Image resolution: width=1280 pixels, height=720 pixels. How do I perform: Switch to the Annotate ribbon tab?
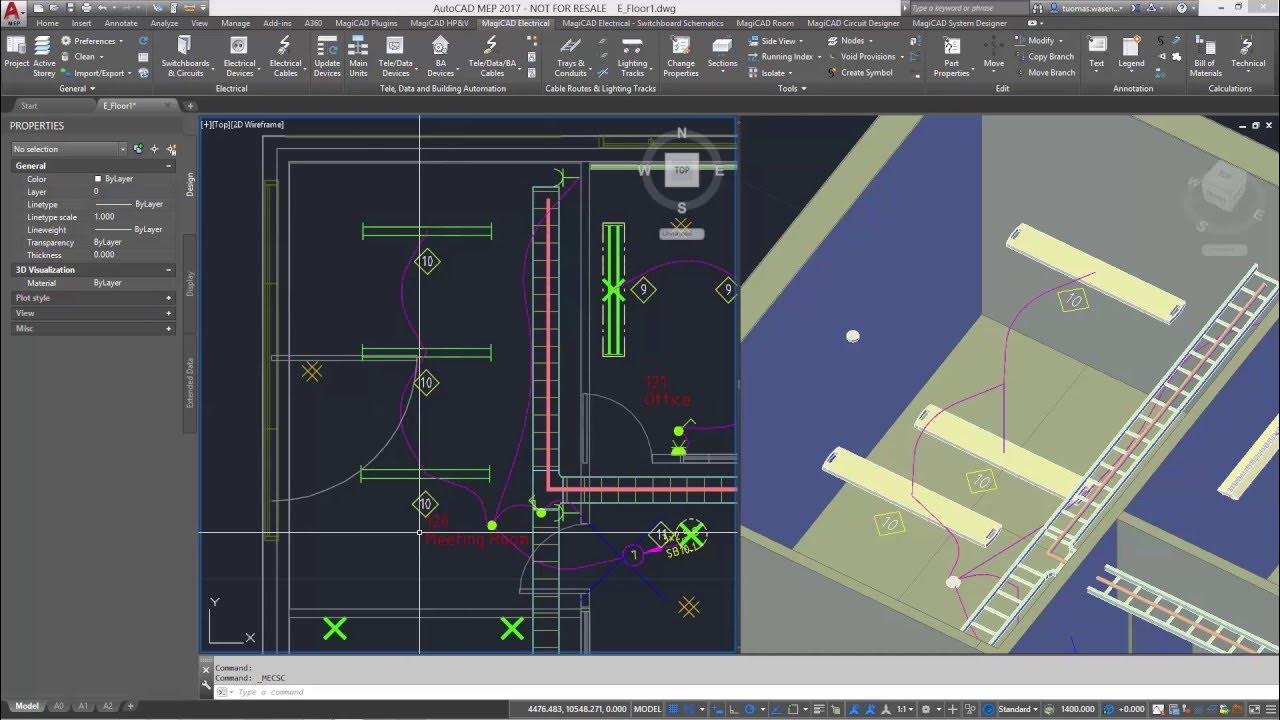tap(121, 23)
